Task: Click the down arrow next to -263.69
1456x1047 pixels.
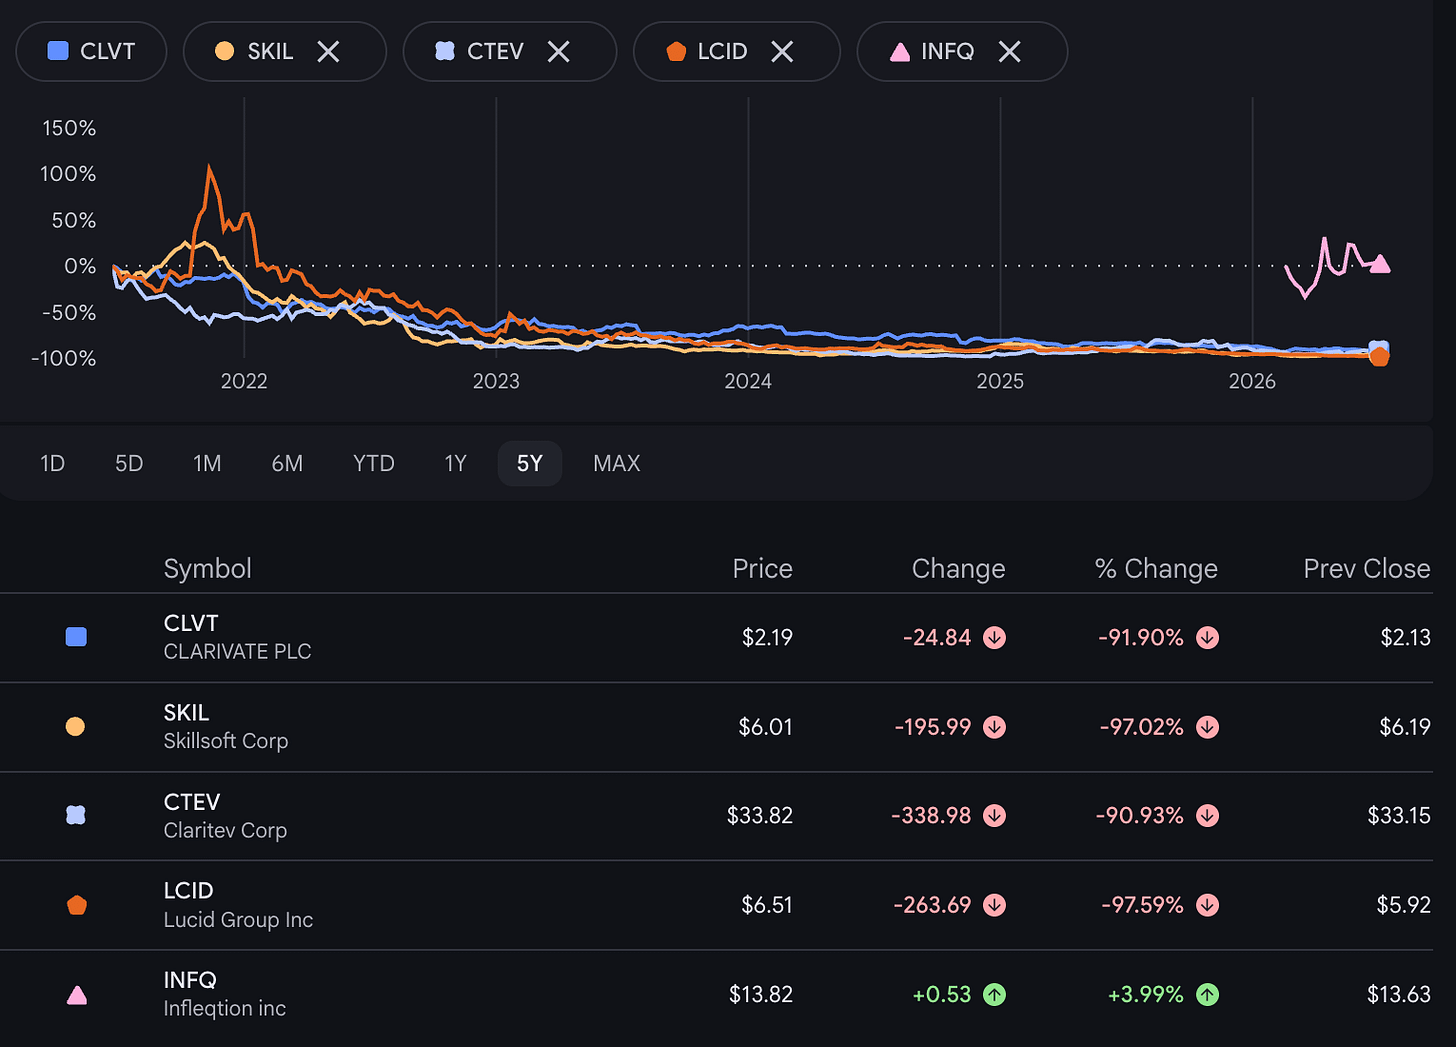Action: (994, 905)
